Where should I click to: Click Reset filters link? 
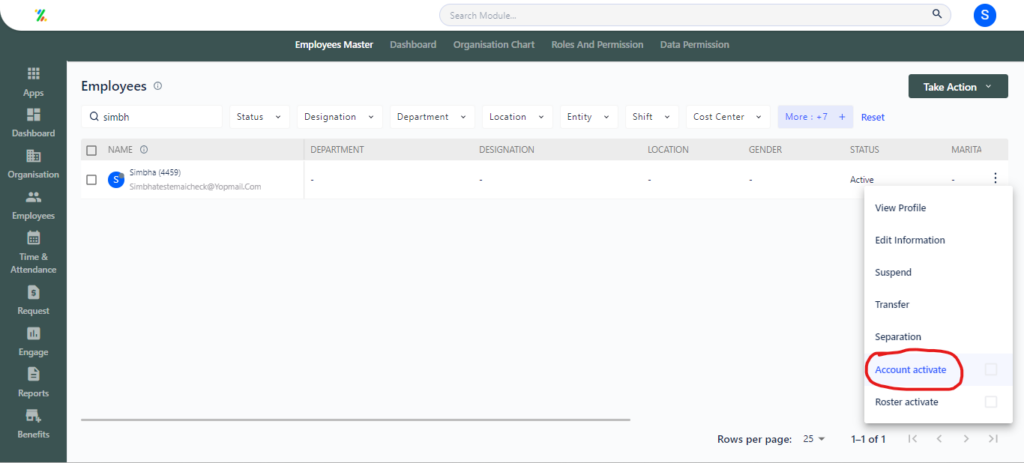pyautogui.click(x=872, y=118)
